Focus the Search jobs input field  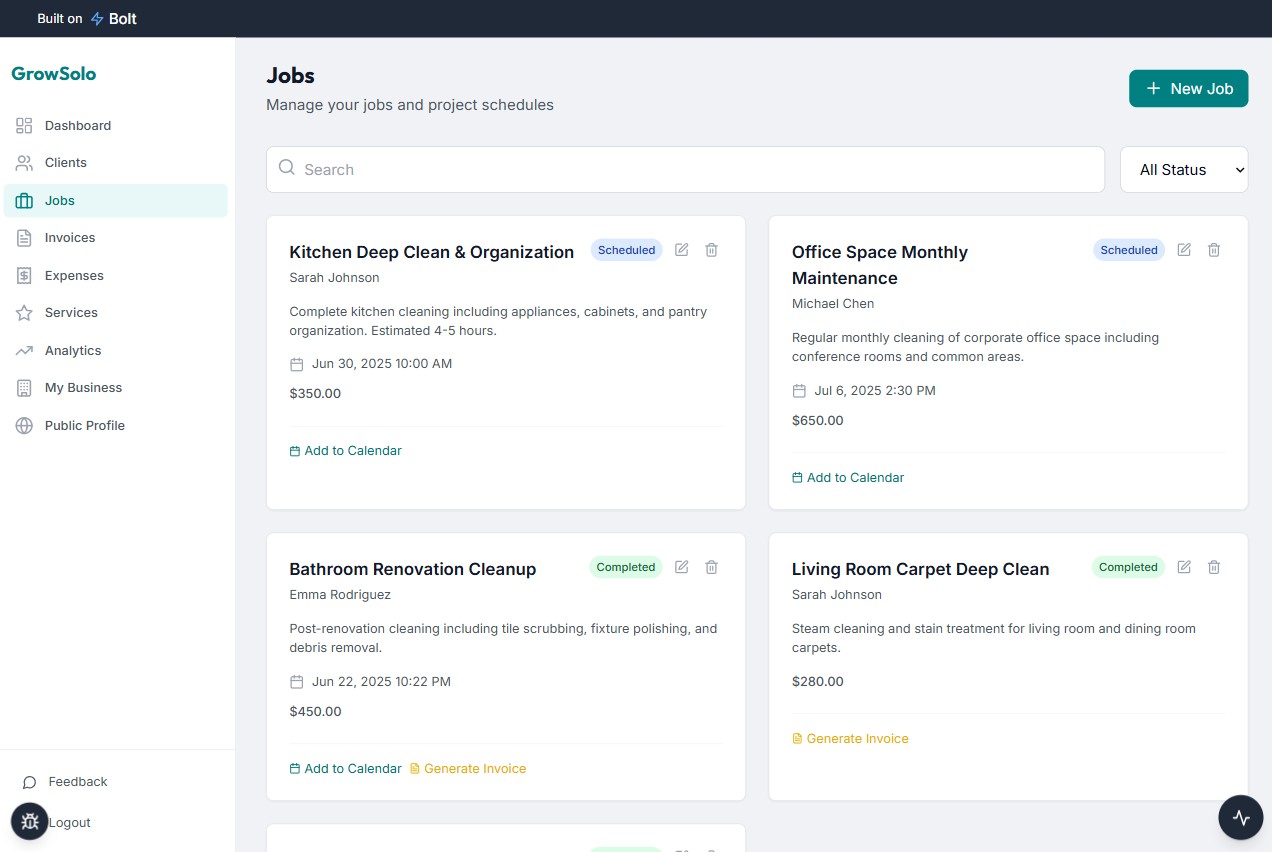pyautogui.click(x=685, y=170)
